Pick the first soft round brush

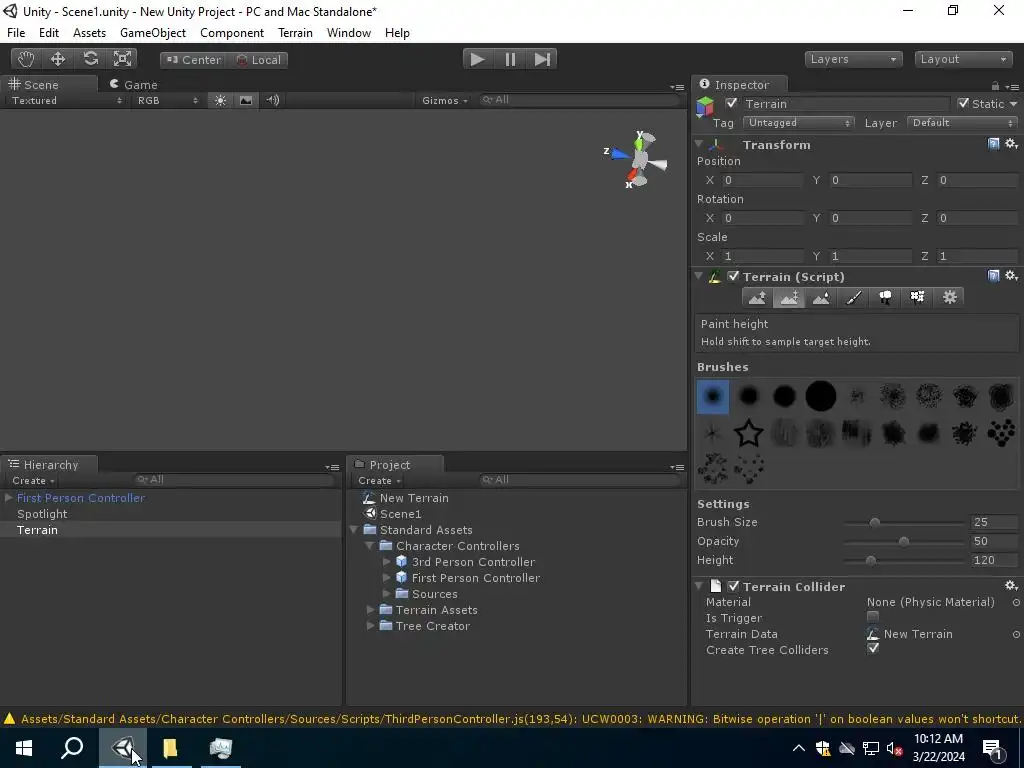712,396
